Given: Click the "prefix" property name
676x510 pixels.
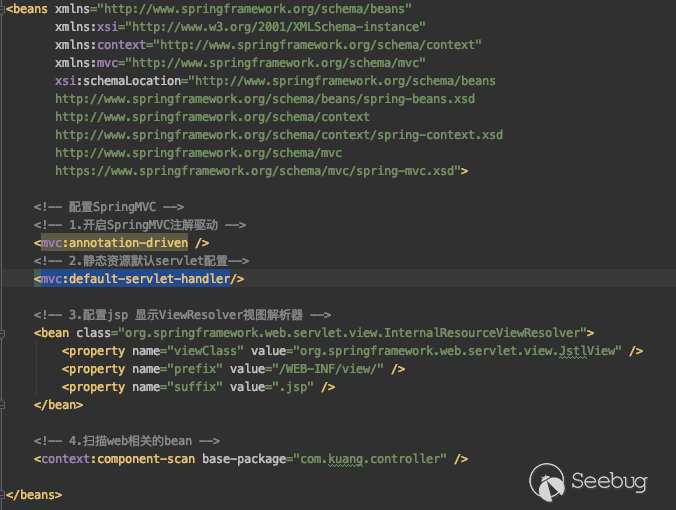Looking at the screenshot, I should coord(195,369).
